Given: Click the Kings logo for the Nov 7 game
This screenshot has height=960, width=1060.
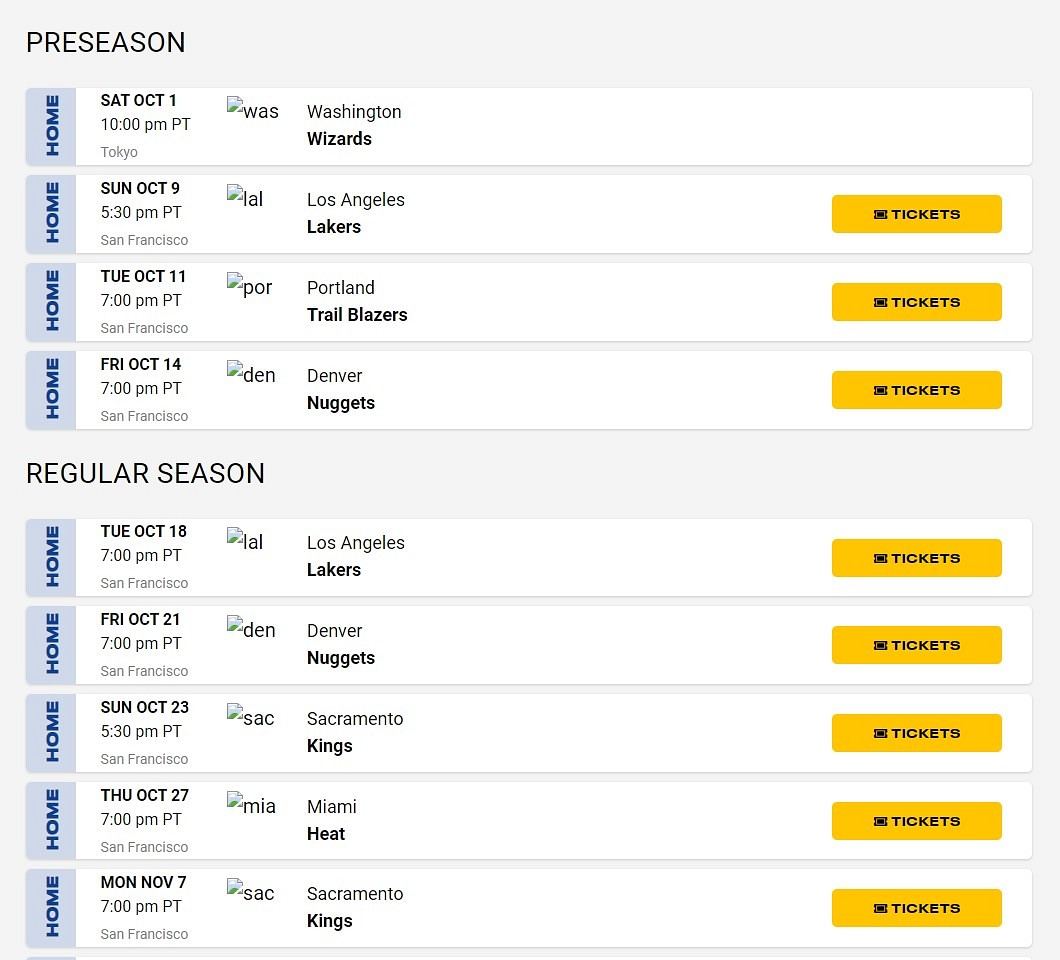Looking at the screenshot, I should tap(250, 892).
